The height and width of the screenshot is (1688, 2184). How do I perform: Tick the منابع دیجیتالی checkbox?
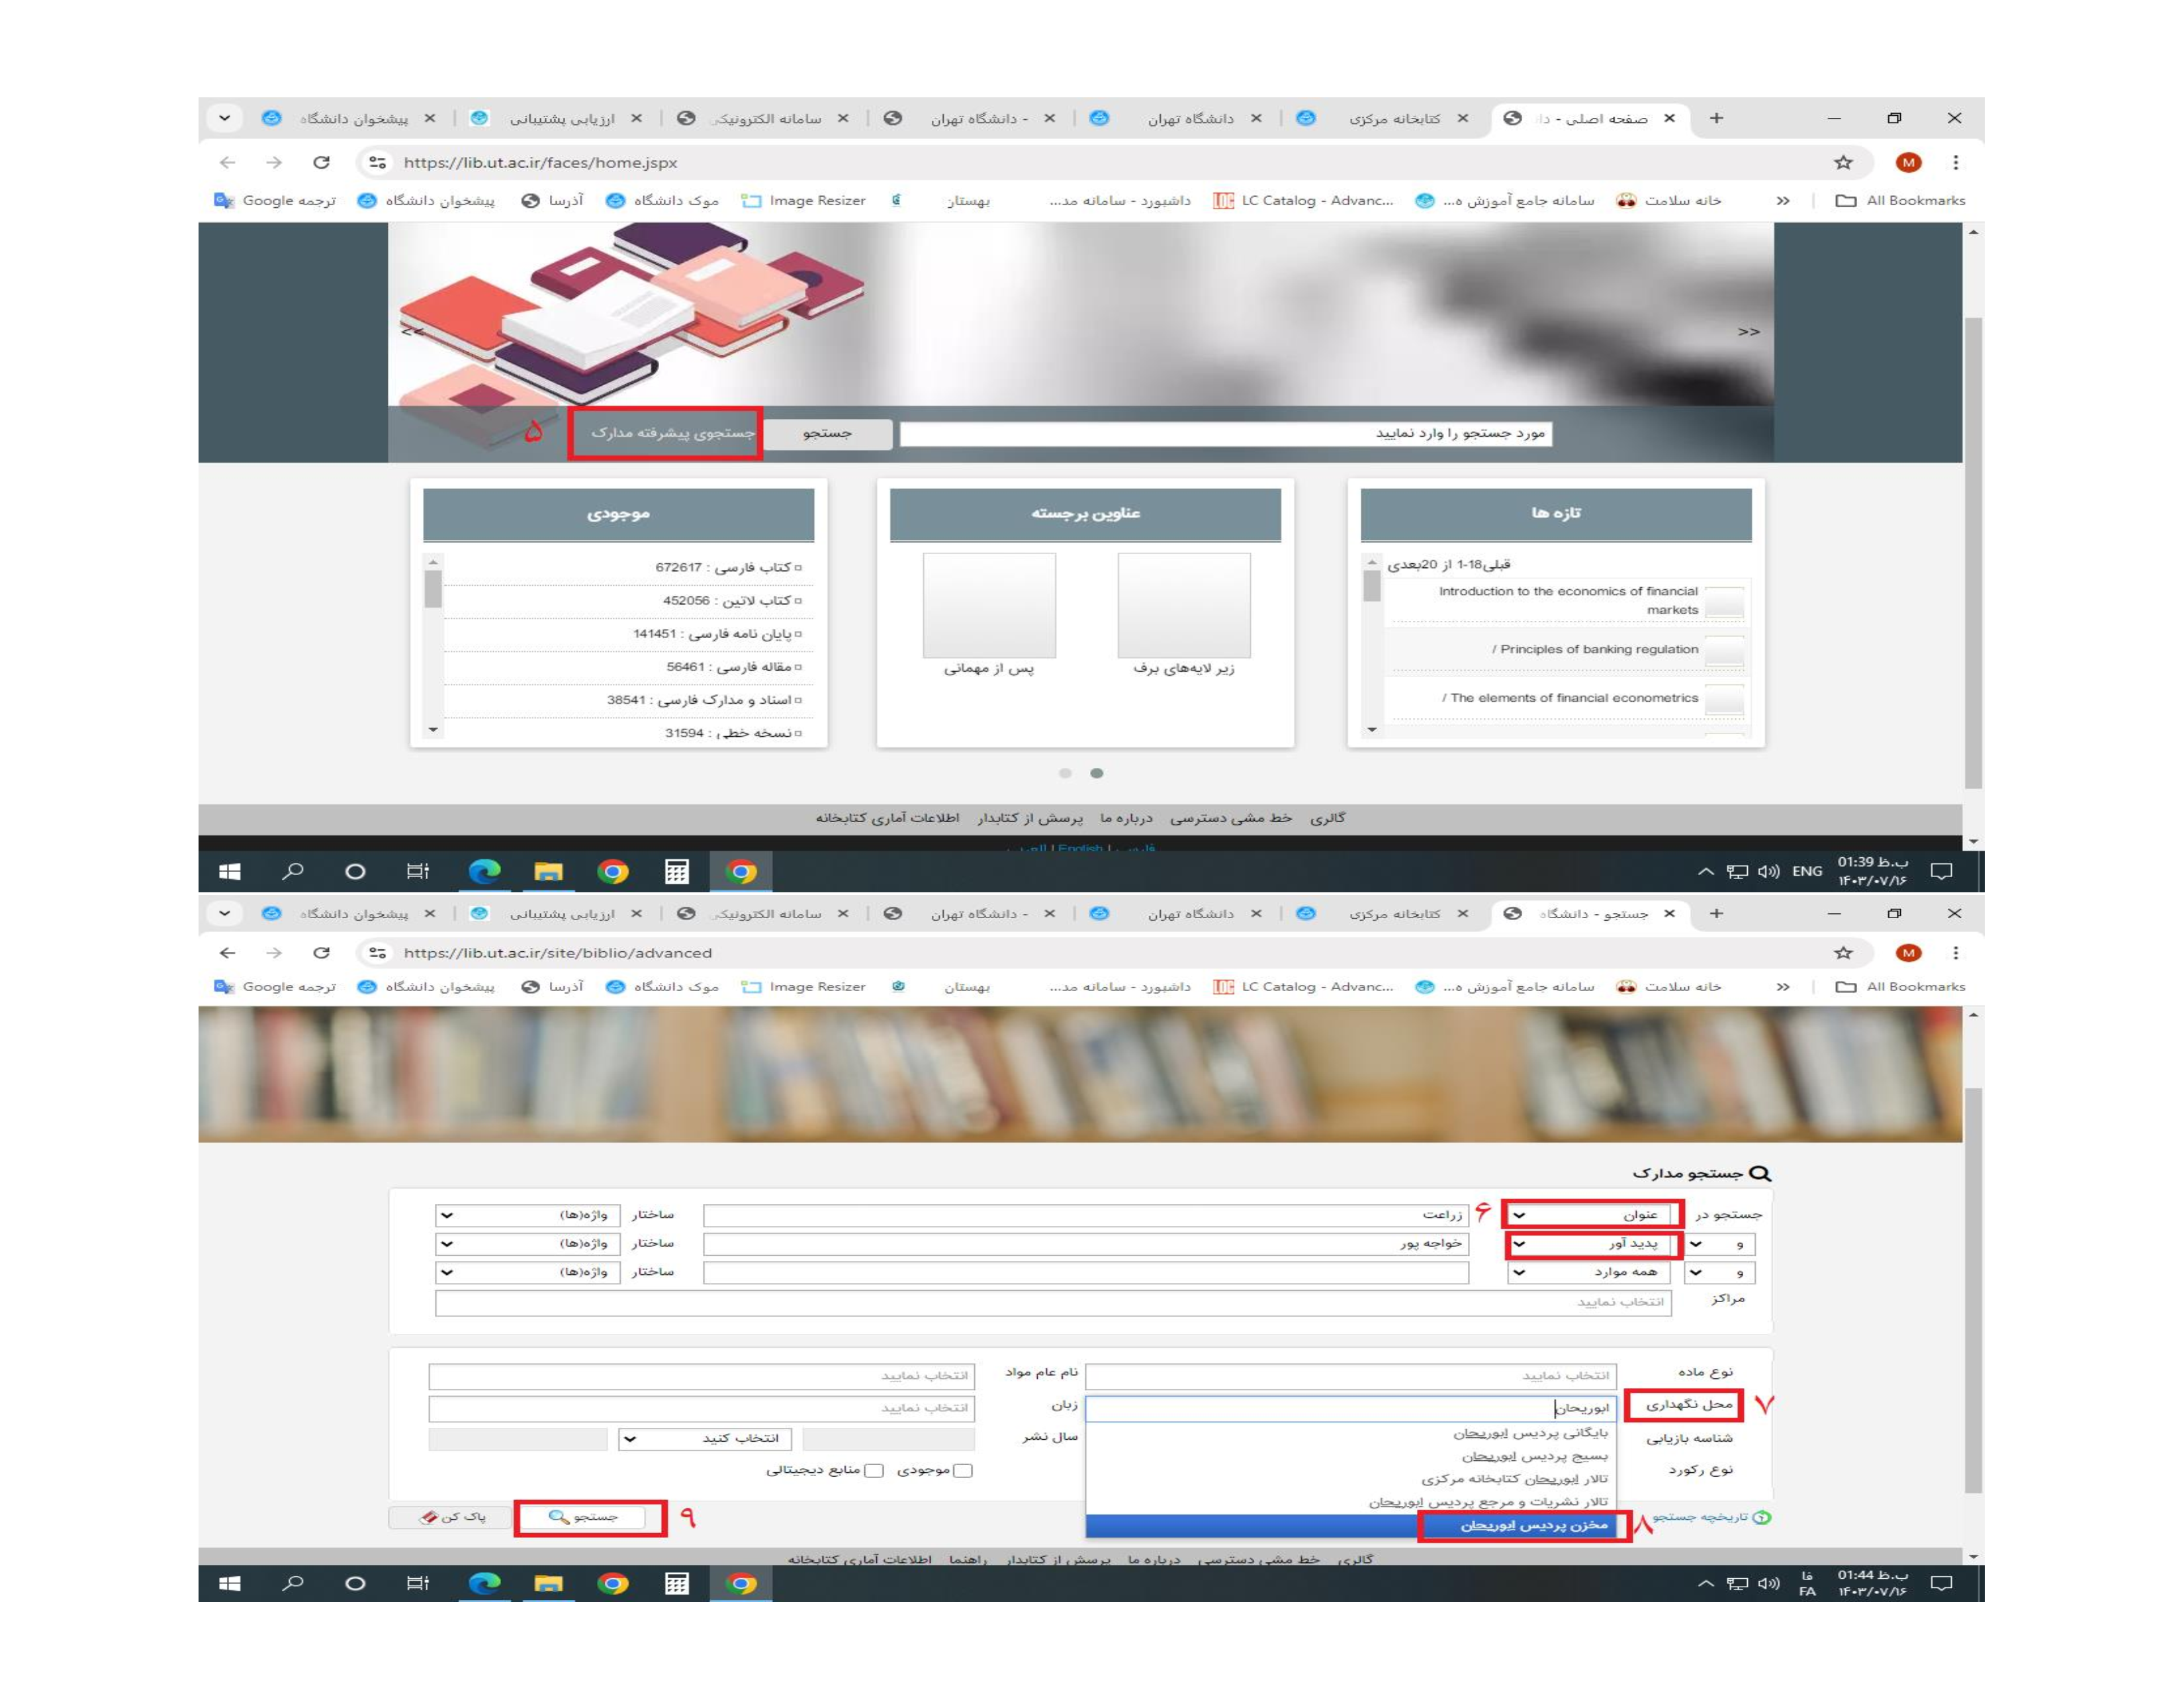874,1470
